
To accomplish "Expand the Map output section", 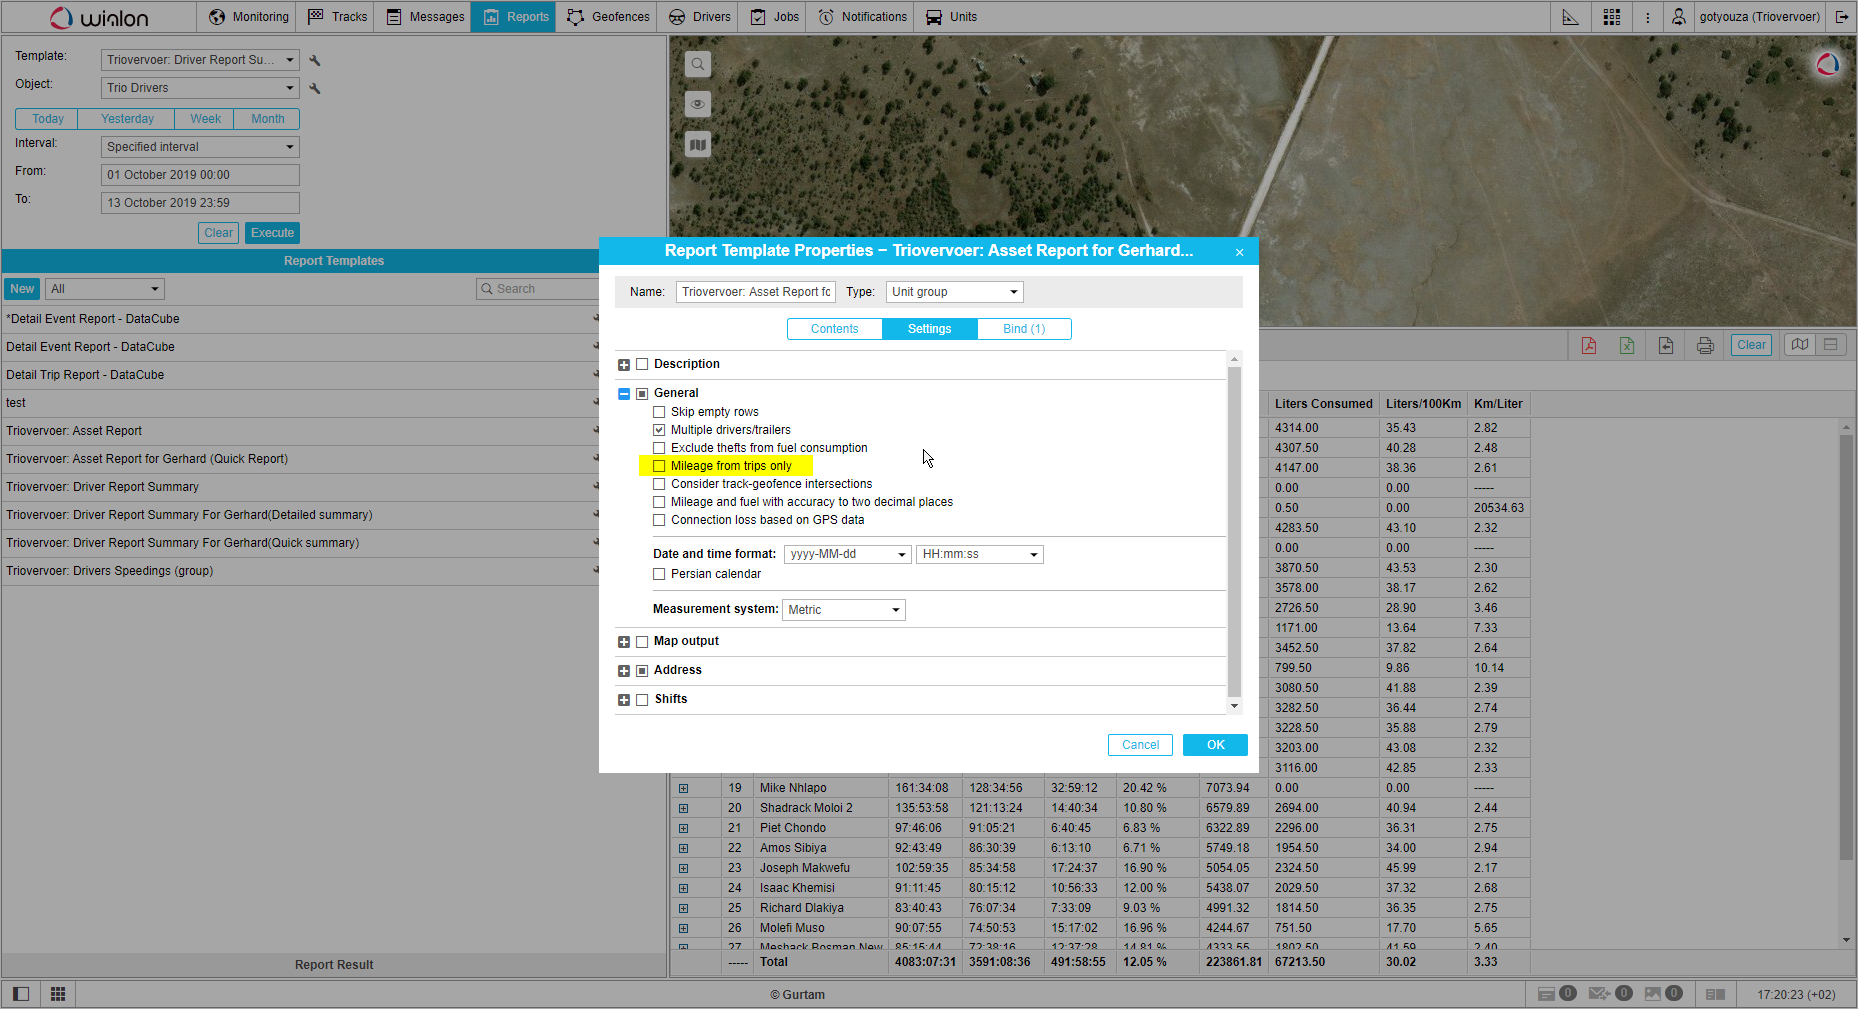I will tap(624, 642).
